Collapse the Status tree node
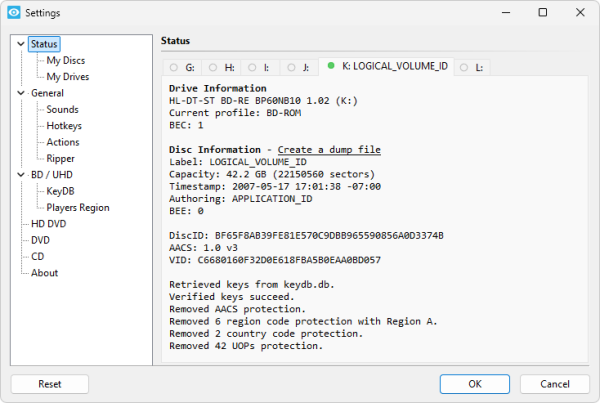This screenshot has height=403, width=600. (22, 44)
